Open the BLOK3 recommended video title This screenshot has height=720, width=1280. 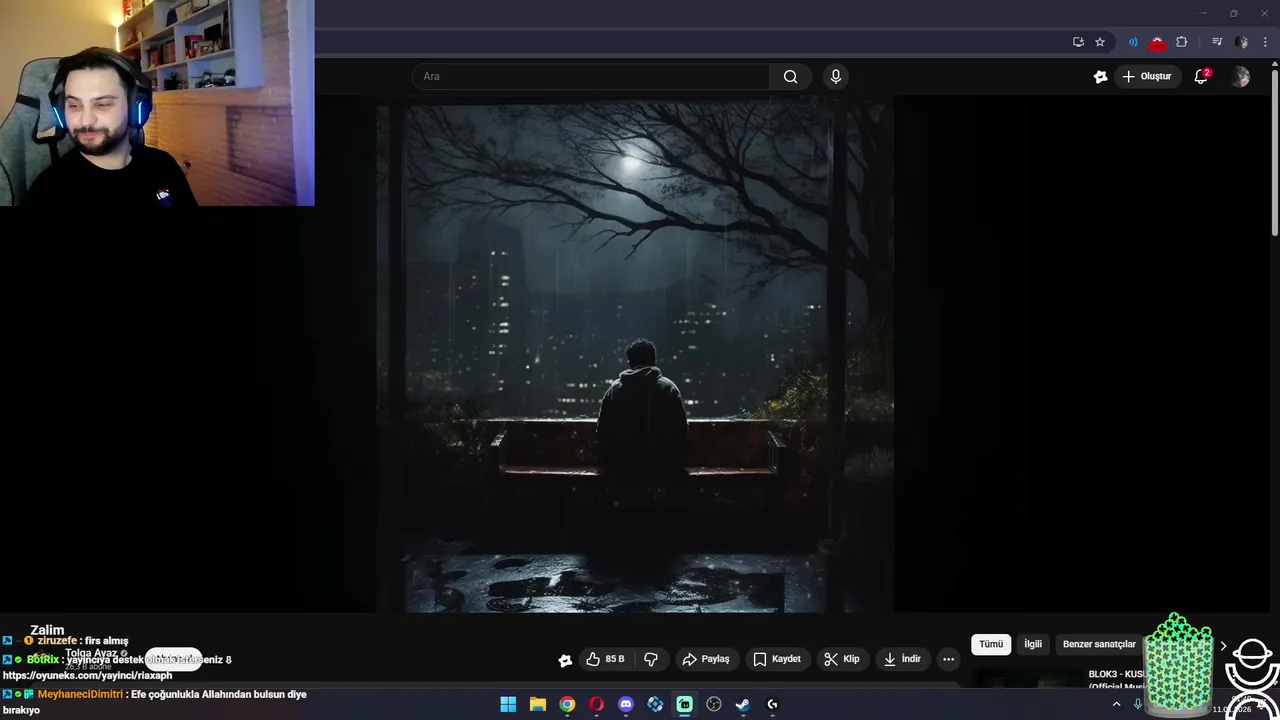(1118, 680)
